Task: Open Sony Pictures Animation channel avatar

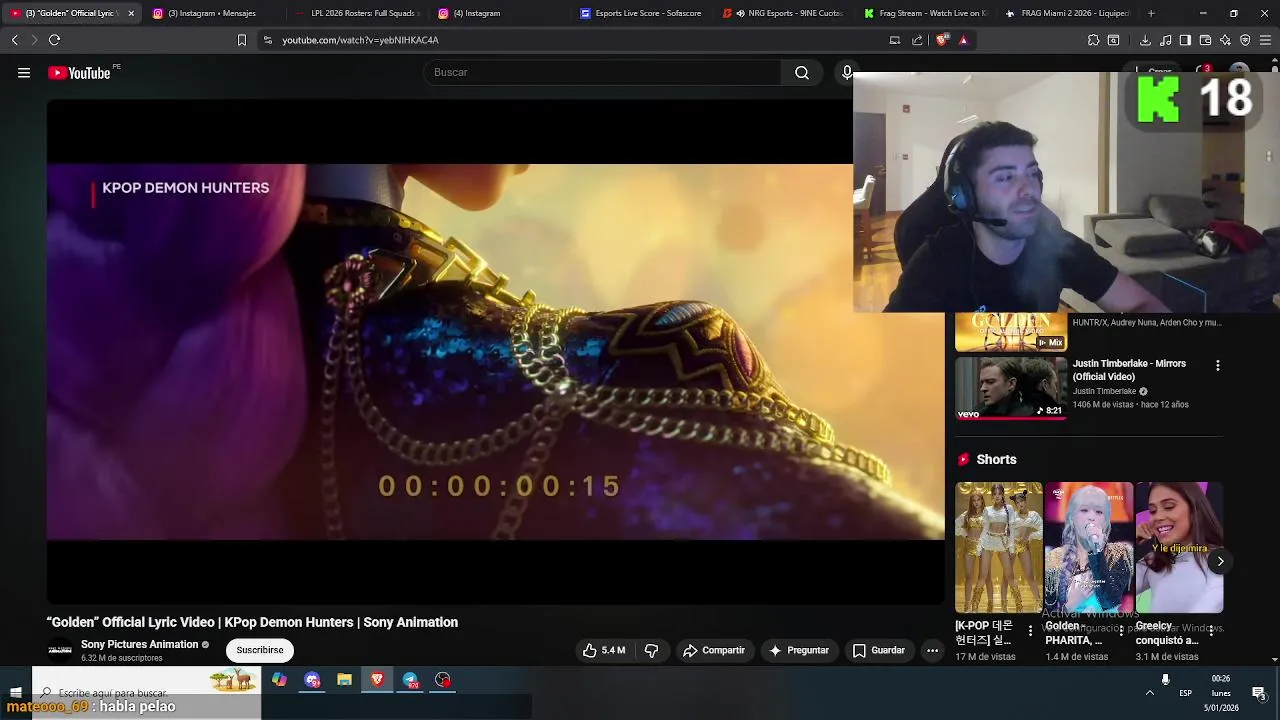Action: [60, 650]
